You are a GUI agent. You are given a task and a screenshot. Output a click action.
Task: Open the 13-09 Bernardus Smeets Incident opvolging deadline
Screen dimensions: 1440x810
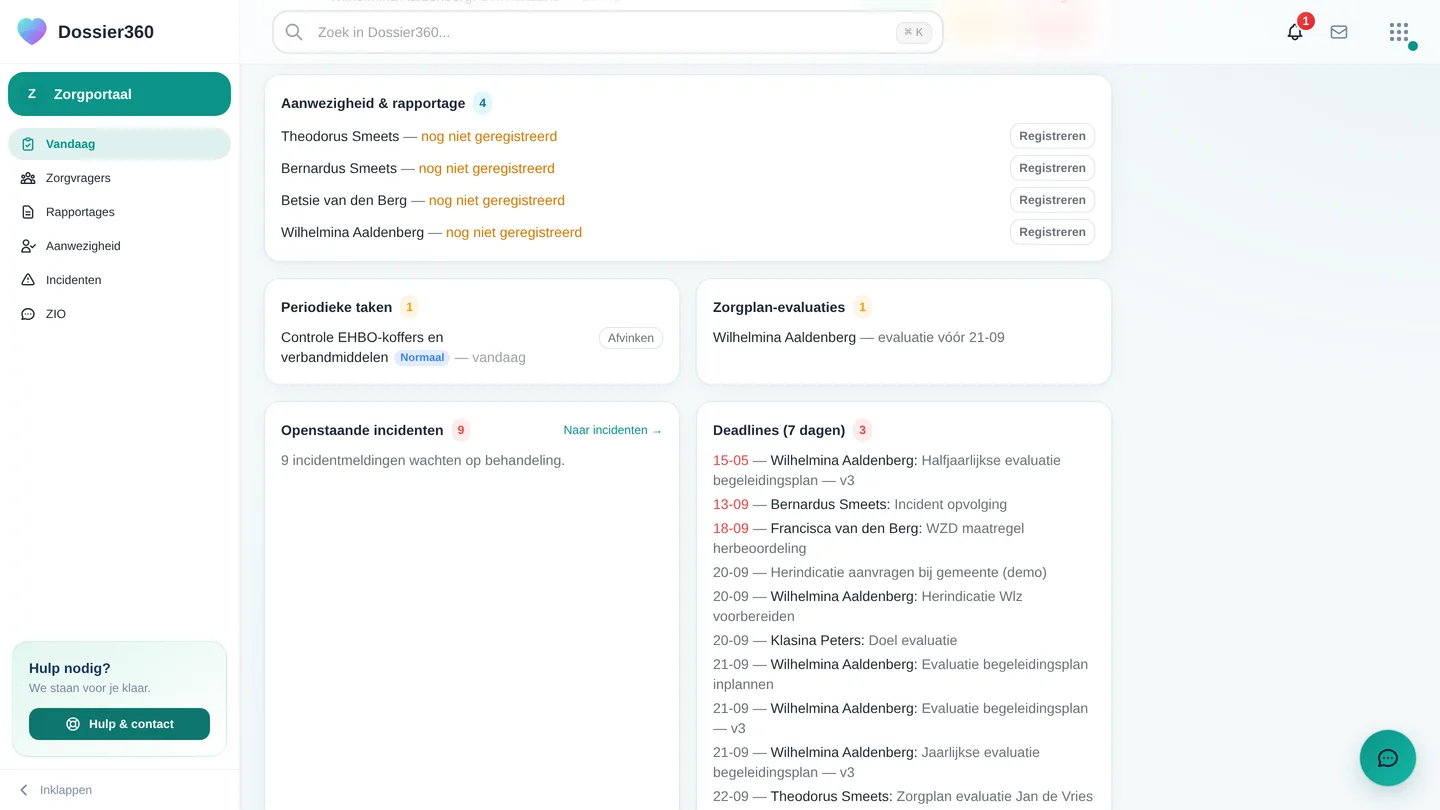click(x=860, y=504)
